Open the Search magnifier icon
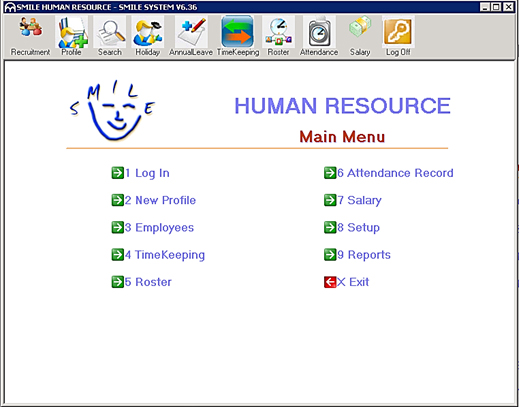The height and width of the screenshot is (407, 519). tap(110, 32)
